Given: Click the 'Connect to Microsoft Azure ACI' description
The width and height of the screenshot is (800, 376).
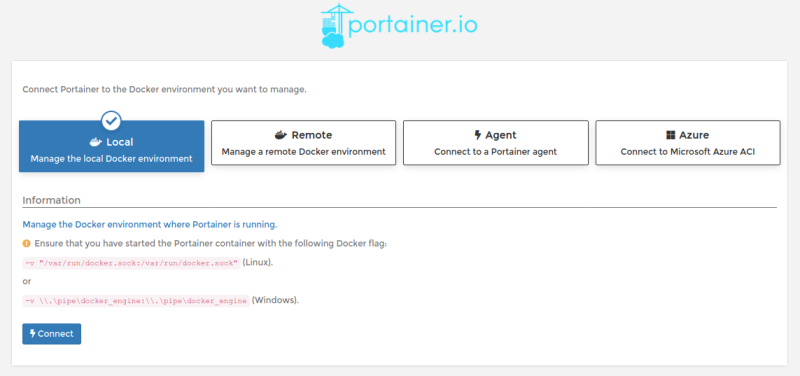Looking at the screenshot, I should (688, 152).
